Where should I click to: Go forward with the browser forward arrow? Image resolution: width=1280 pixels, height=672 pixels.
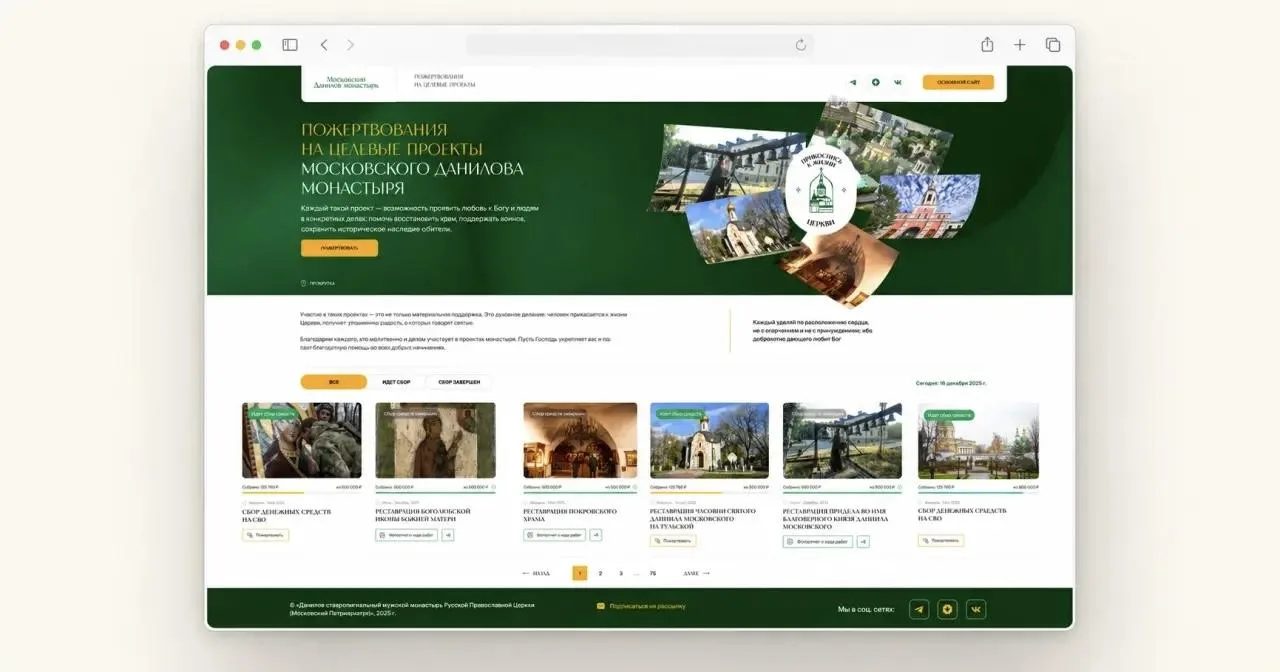point(350,45)
